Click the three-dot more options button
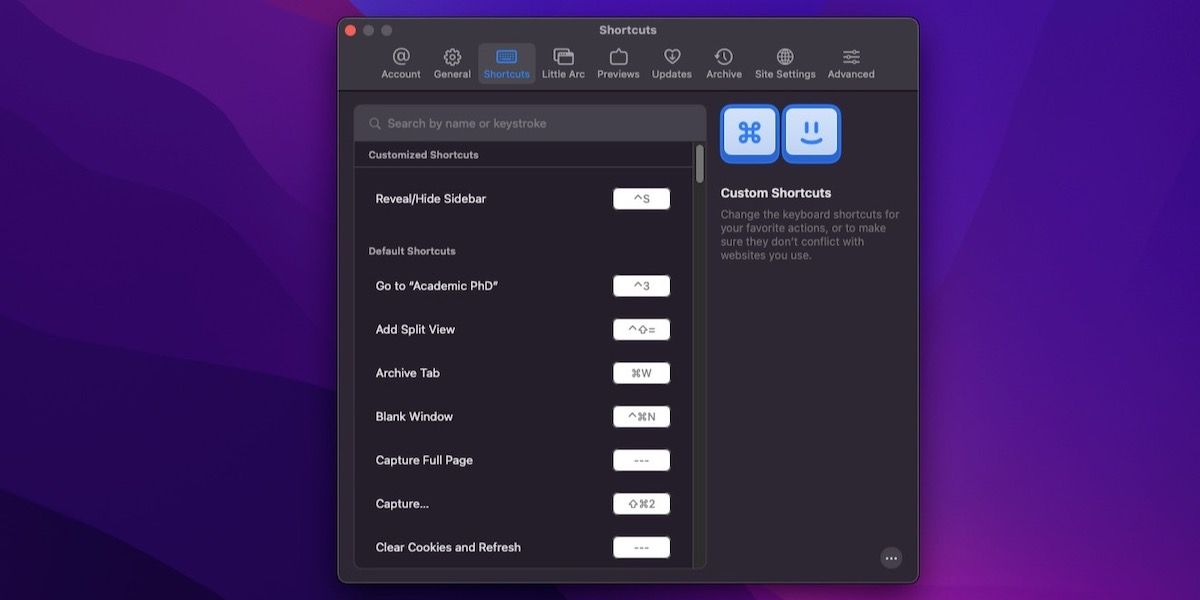The width and height of the screenshot is (1200, 600). (891, 558)
